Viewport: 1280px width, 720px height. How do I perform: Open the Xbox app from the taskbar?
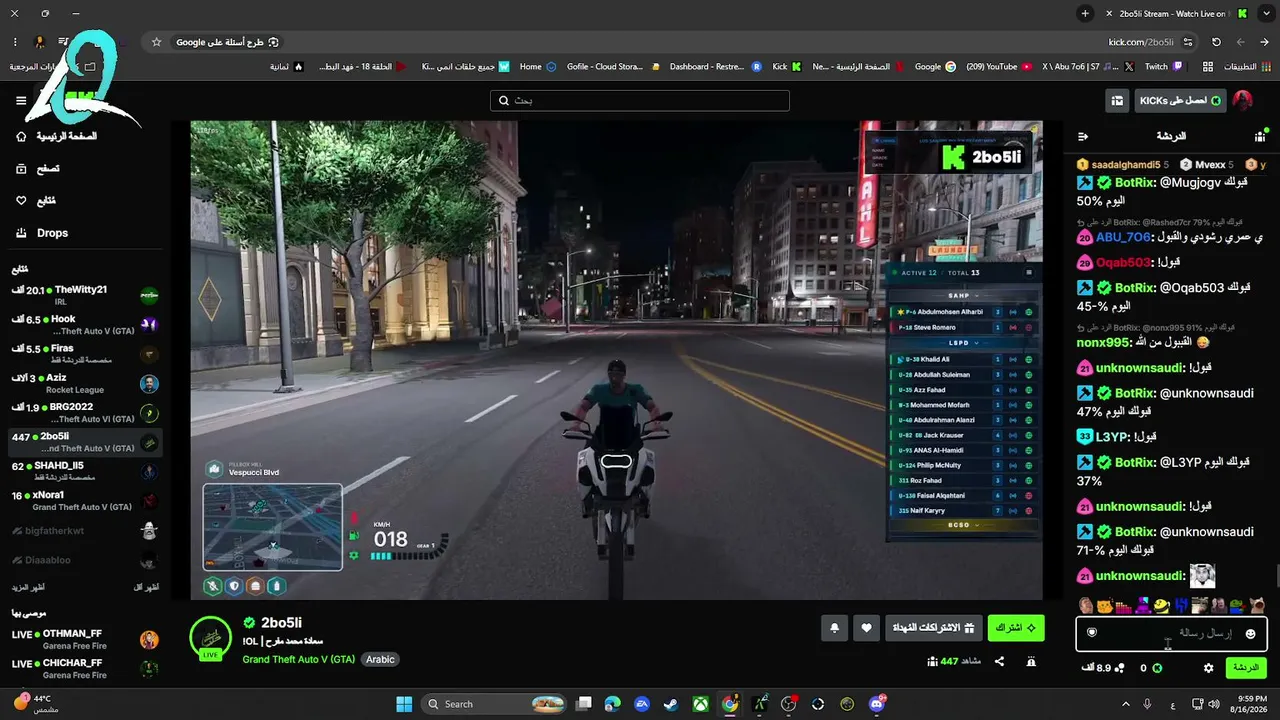pos(701,704)
